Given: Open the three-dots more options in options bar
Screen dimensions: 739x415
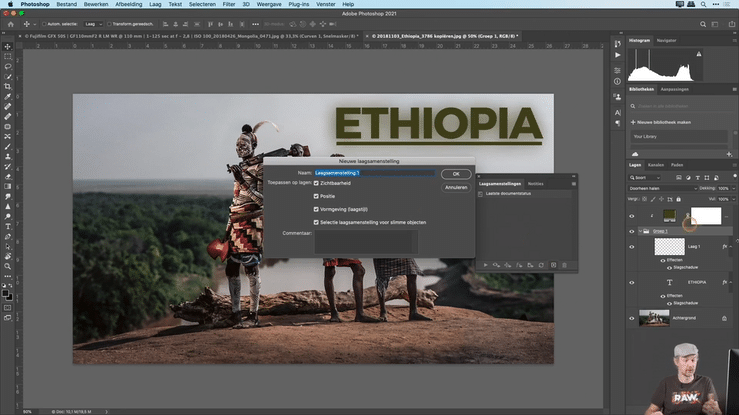Looking at the screenshot, I should coord(255,24).
